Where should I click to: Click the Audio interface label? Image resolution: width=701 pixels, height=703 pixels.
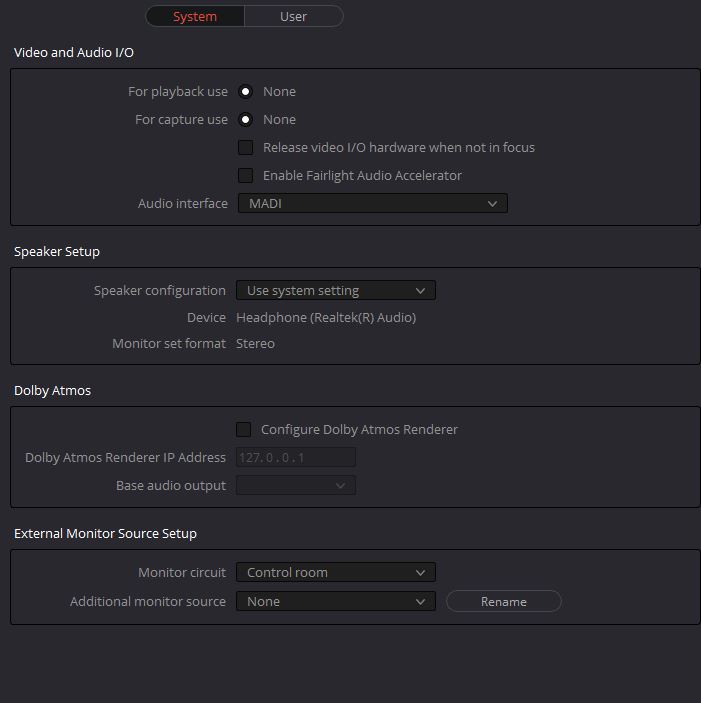point(183,204)
